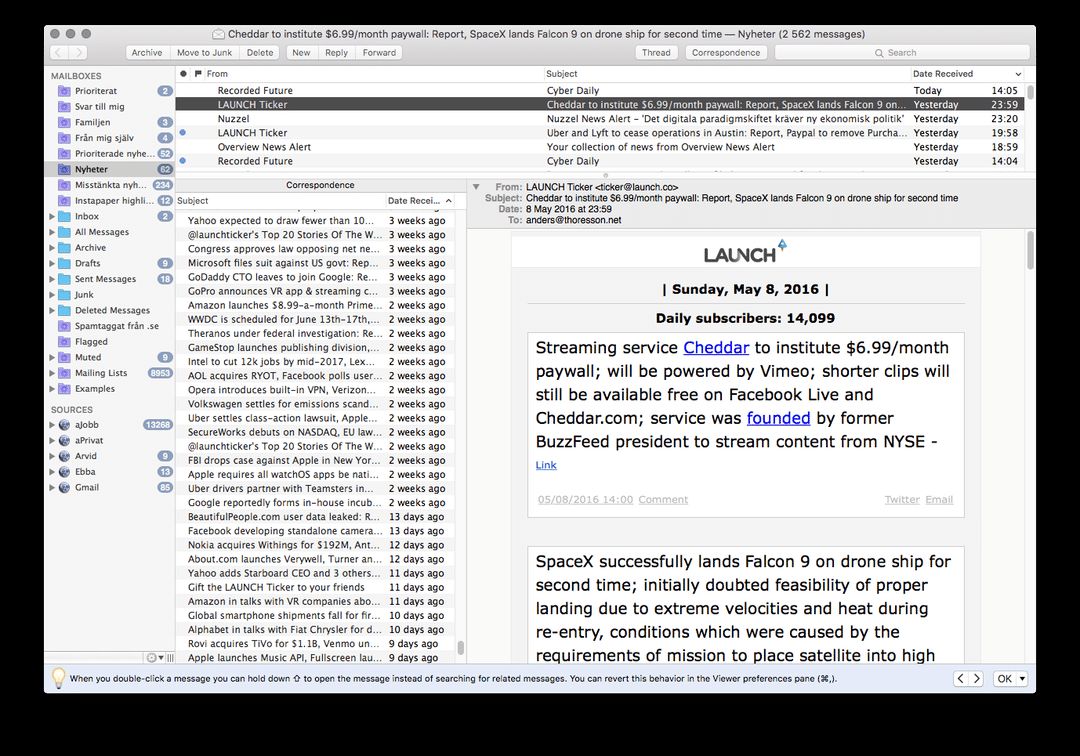The width and height of the screenshot is (1080, 756).
Task: Click the lightbulb tip icon
Action: [x=58, y=678]
